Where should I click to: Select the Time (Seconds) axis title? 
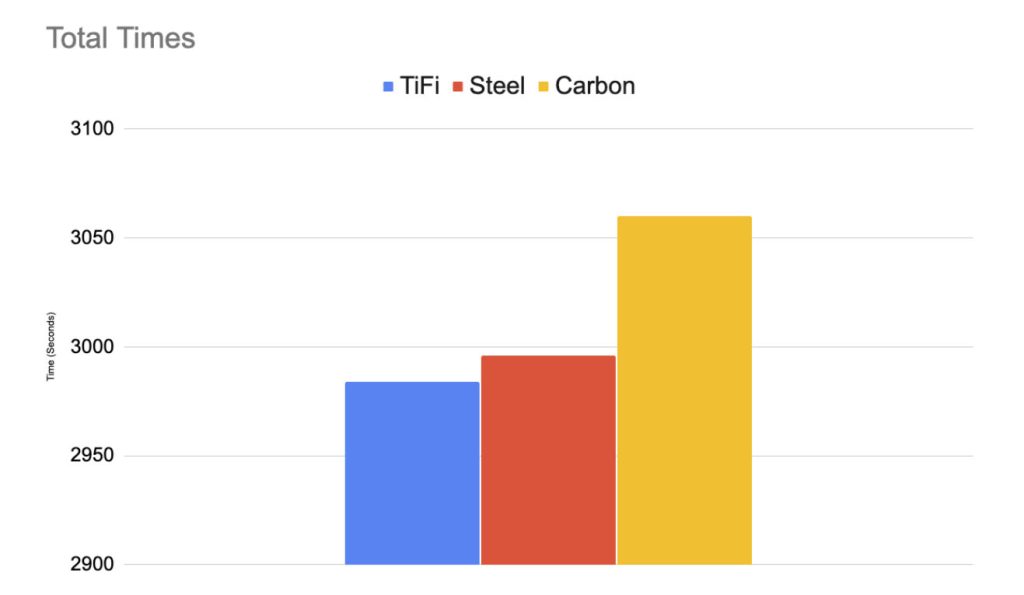(x=52, y=347)
